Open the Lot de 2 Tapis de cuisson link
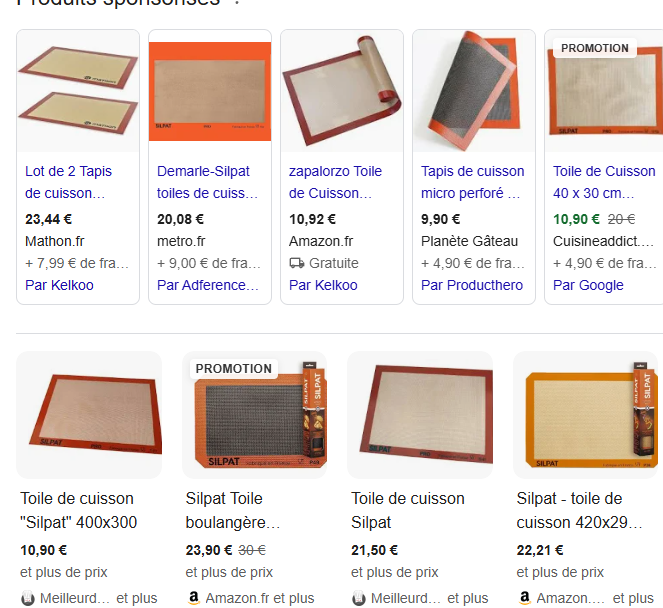Image resolution: width=663 pixels, height=608 pixels. [x=68, y=182]
